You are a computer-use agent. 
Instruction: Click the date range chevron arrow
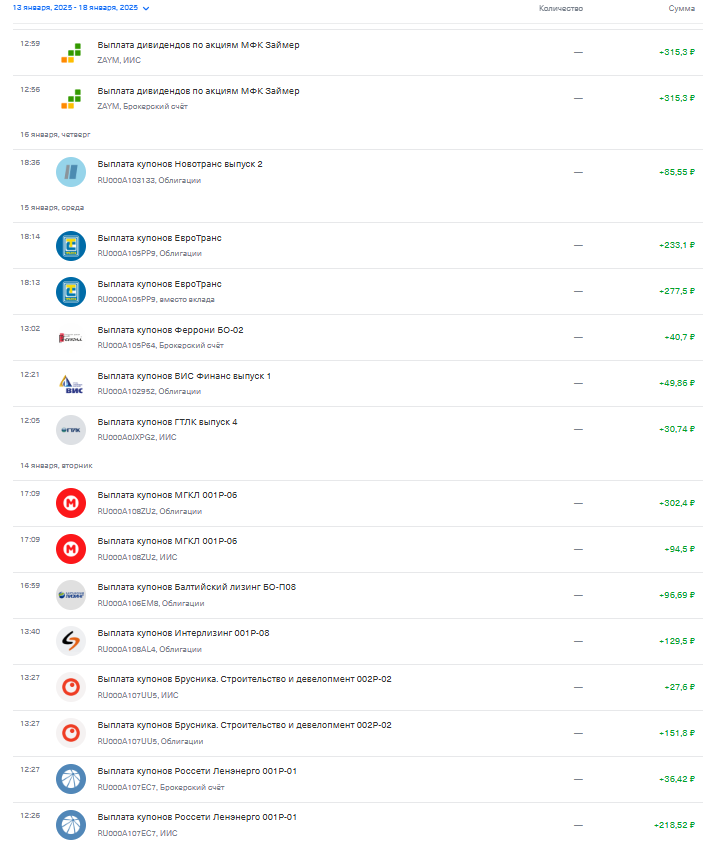pos(146,9)
